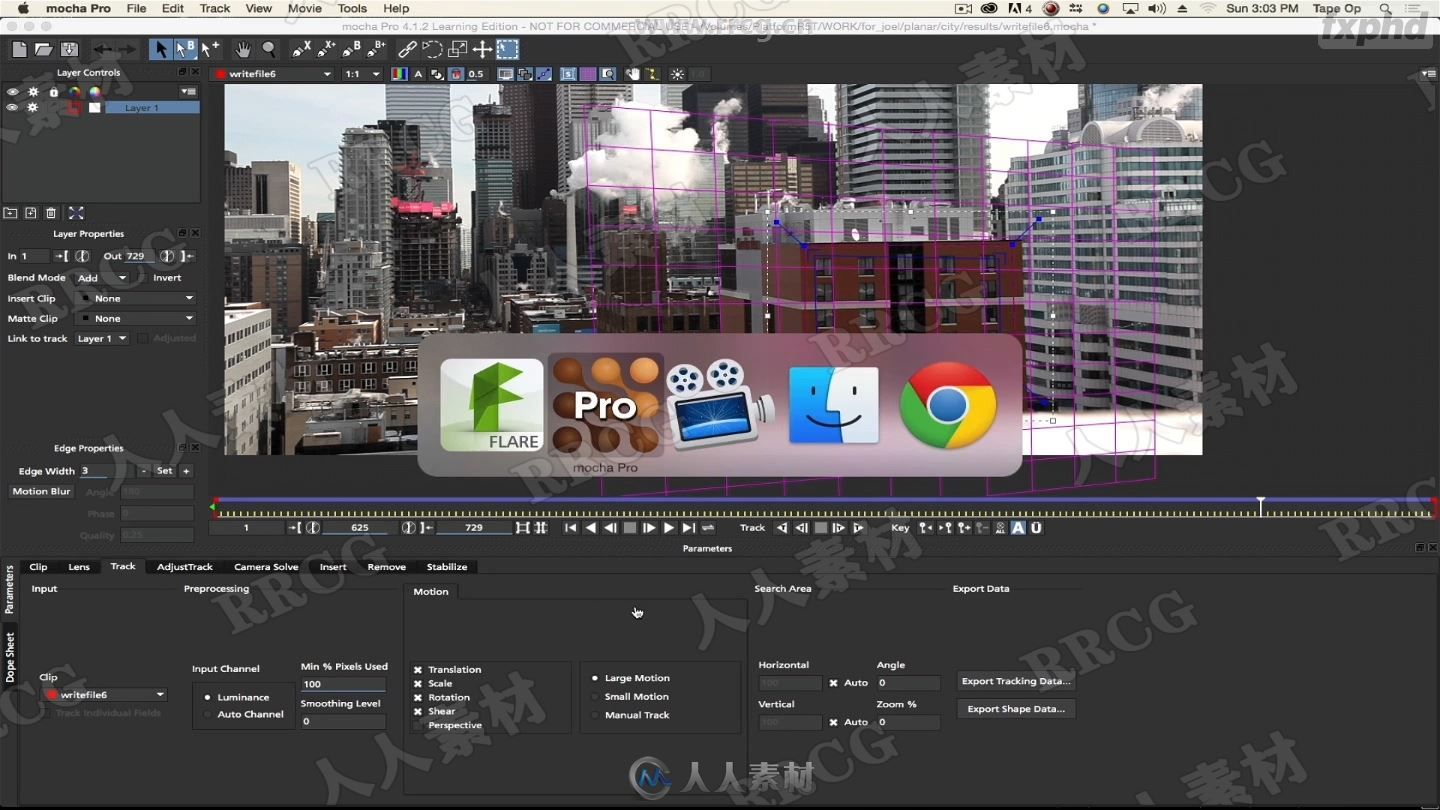
Task: Open the Stabilize tab
Action: [x=447, y=567]
